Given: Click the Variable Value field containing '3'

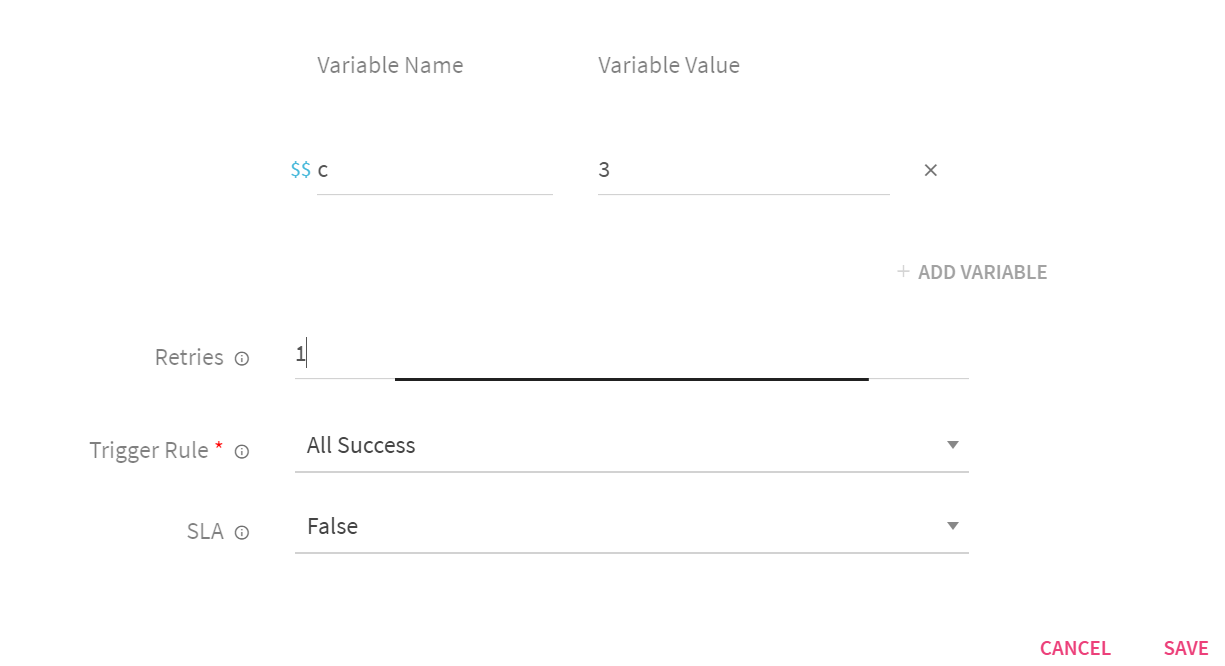Looking at the screenshot, I should coord(743,171).
